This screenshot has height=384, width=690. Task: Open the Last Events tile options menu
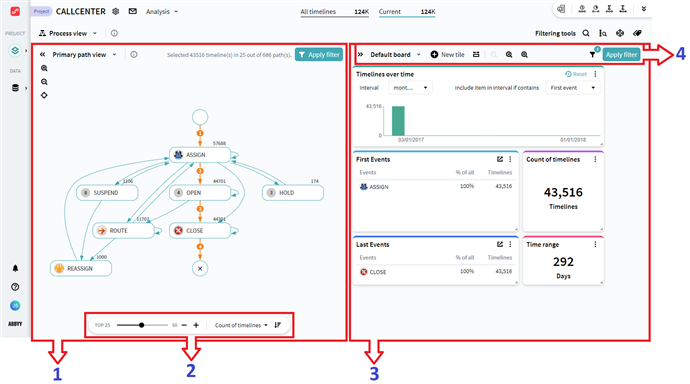click(510, 244)
